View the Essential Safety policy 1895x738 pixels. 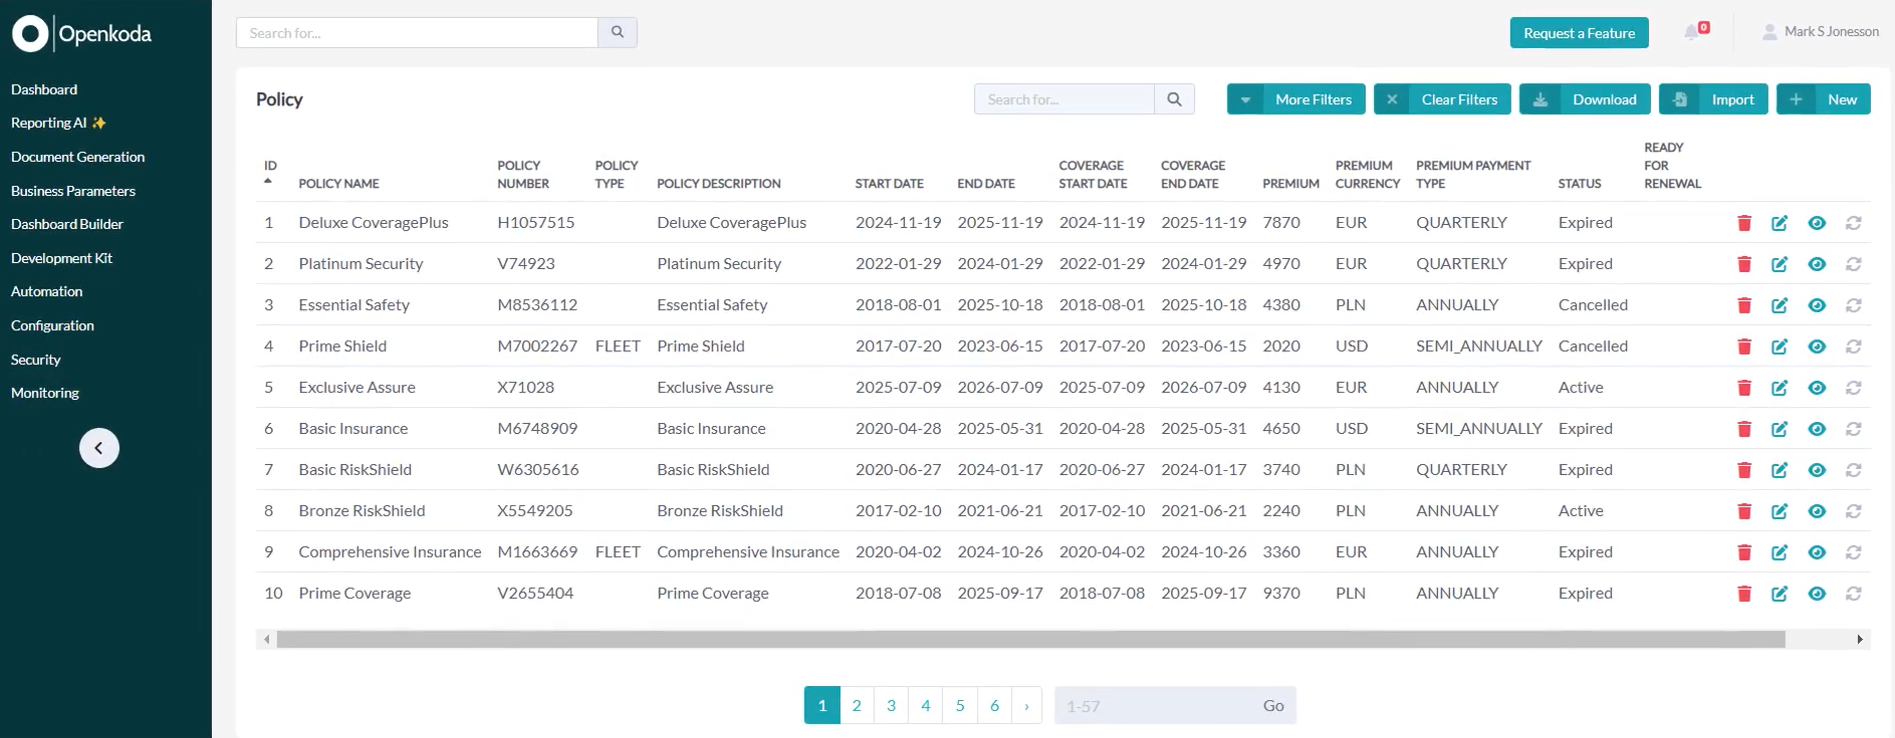(1817, 305)
